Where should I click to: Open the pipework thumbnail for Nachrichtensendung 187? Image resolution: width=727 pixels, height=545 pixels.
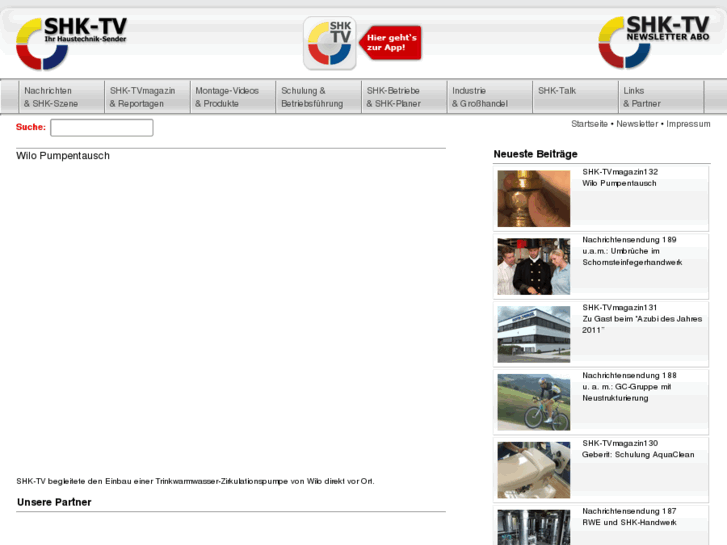(x=534, y=527)
